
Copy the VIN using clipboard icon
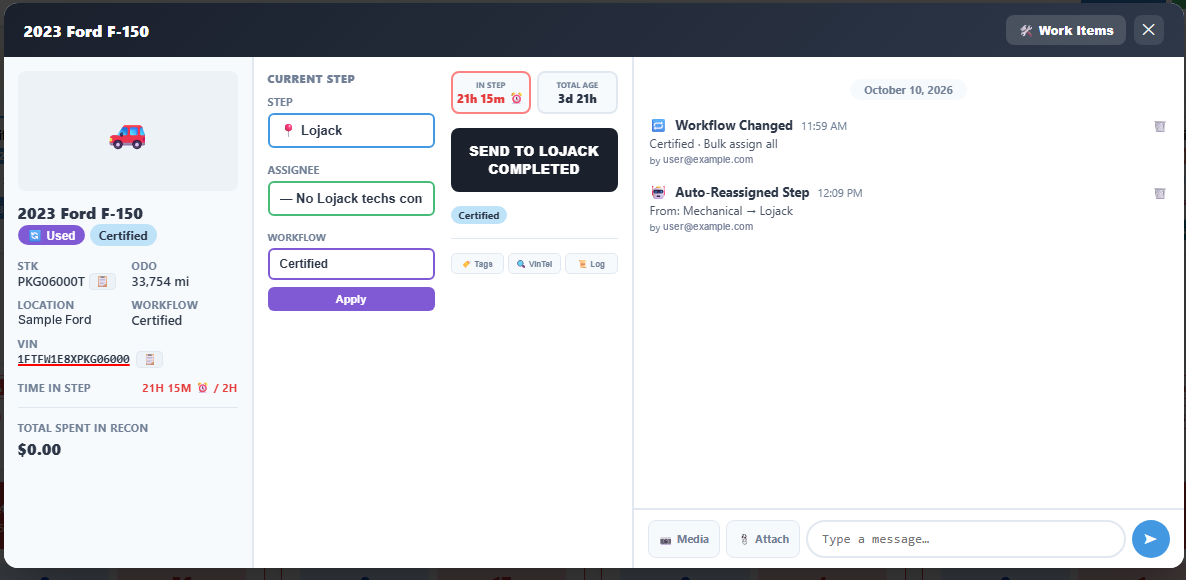click(149, 359)
